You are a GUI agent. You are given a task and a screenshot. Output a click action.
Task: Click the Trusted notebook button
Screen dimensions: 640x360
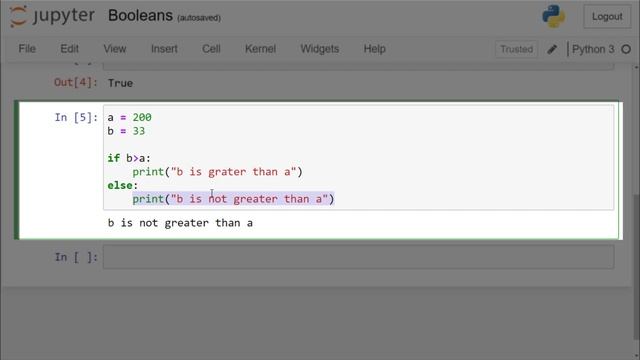click(516, 49)
